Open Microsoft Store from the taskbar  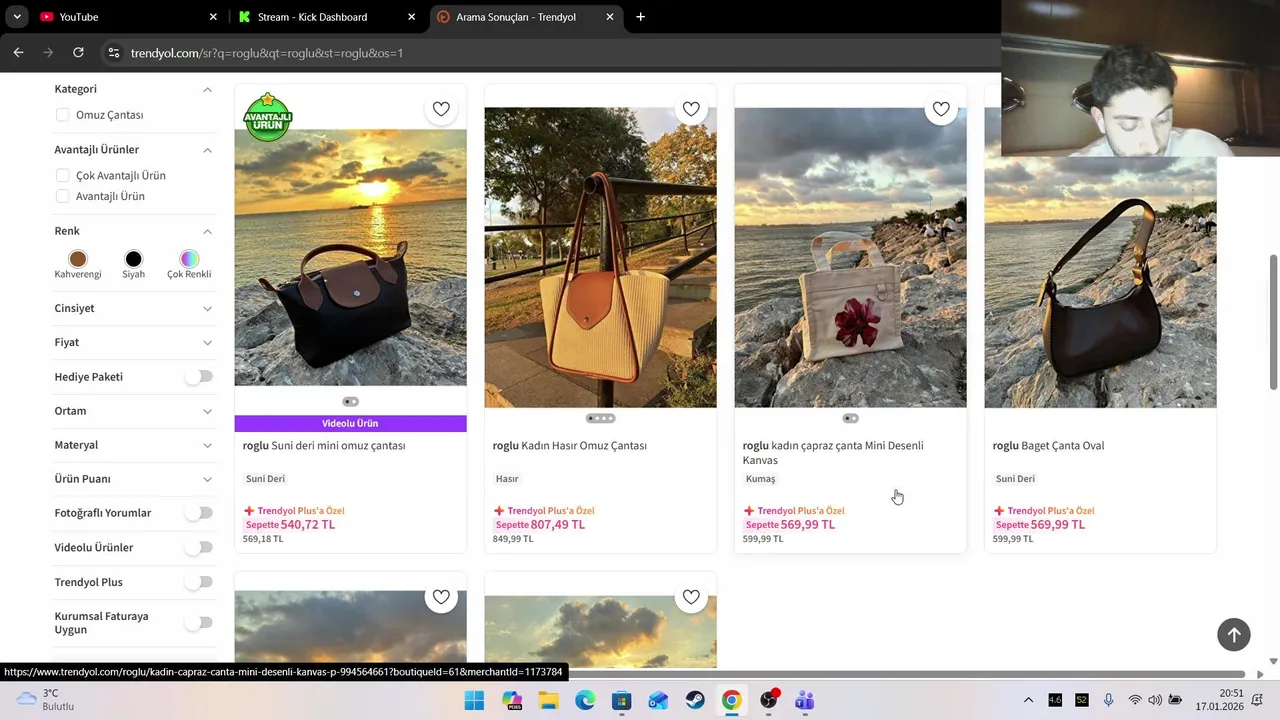pyautogui.click(x=622, y=700)
